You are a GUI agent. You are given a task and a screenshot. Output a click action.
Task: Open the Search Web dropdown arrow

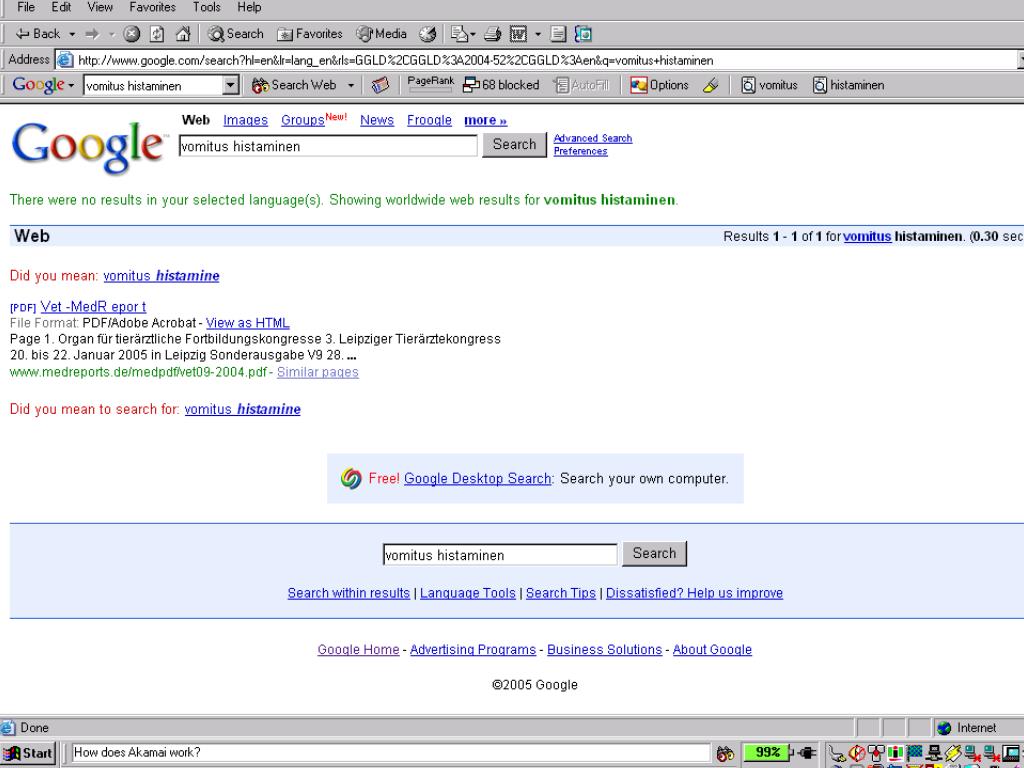pos(351,85)
